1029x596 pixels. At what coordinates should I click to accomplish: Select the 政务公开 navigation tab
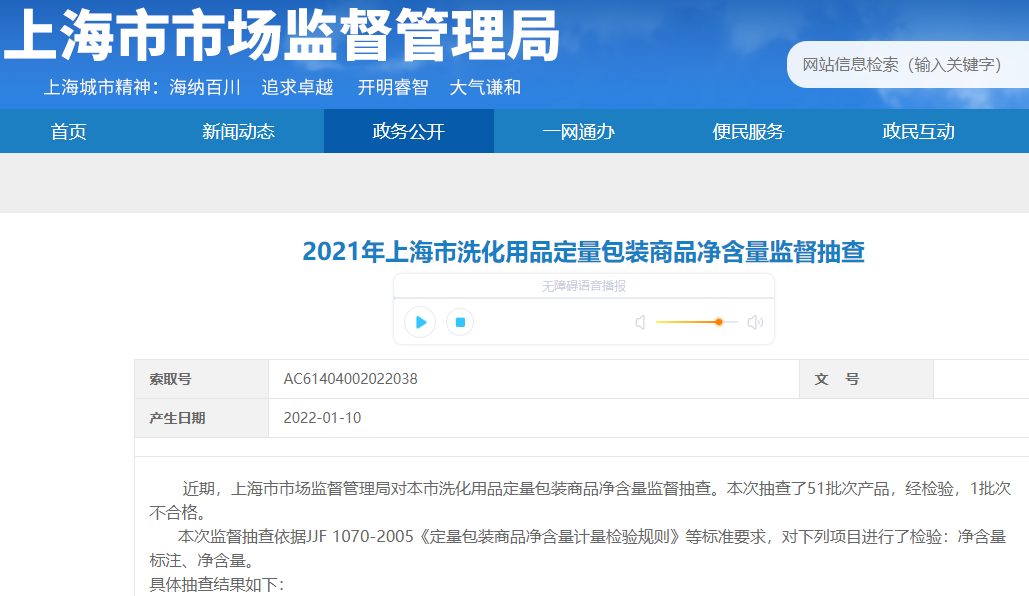coord(409,131)
